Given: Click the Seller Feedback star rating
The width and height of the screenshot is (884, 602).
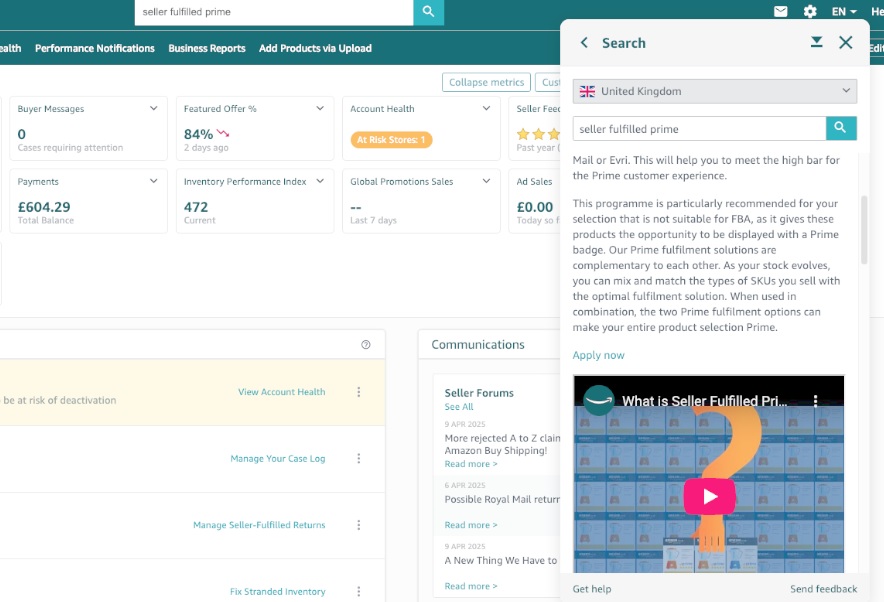Looking at the screenshot, I should coord(538,134).
